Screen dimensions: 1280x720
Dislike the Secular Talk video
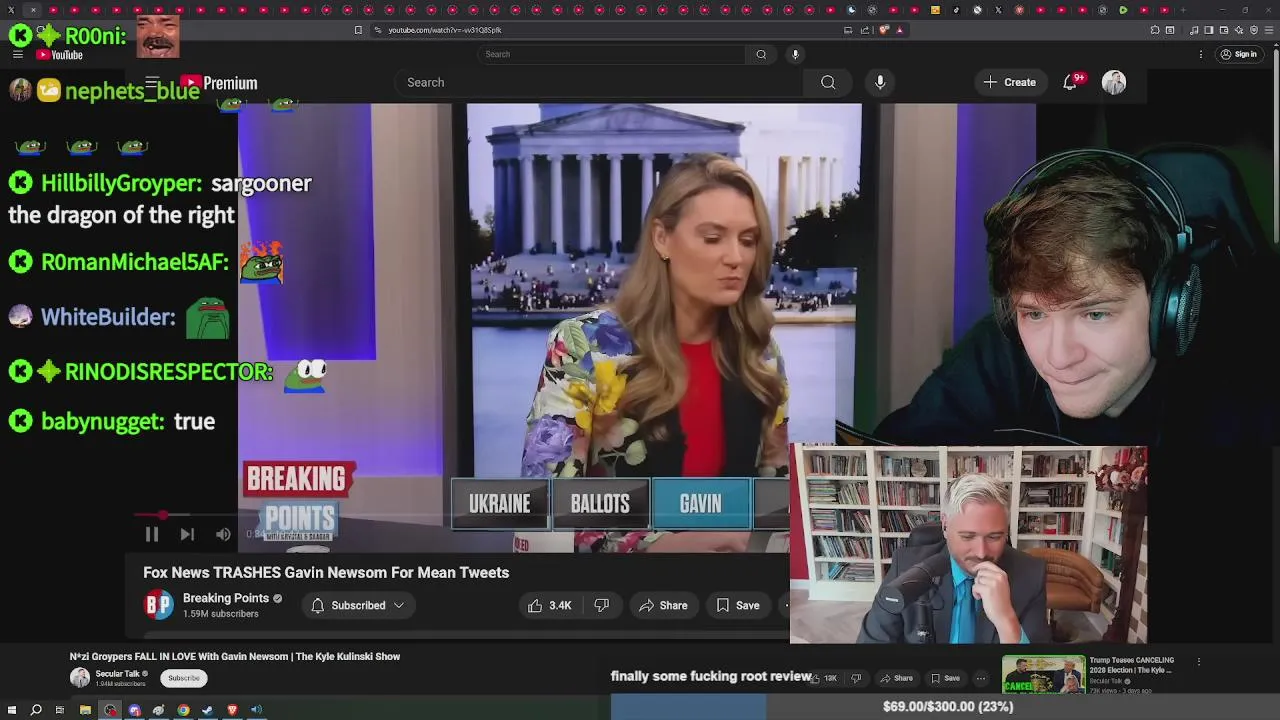tap(856, 678)
